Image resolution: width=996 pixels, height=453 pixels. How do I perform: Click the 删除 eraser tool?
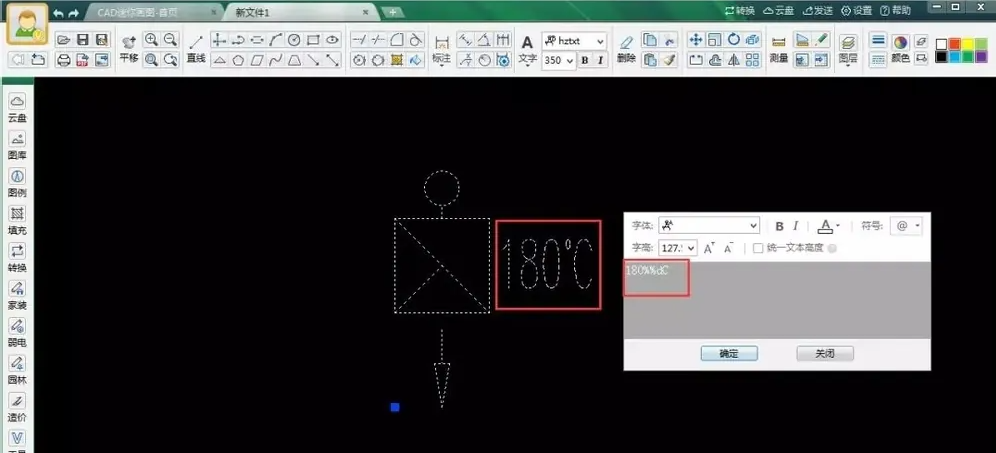click(x=626, y=49)
